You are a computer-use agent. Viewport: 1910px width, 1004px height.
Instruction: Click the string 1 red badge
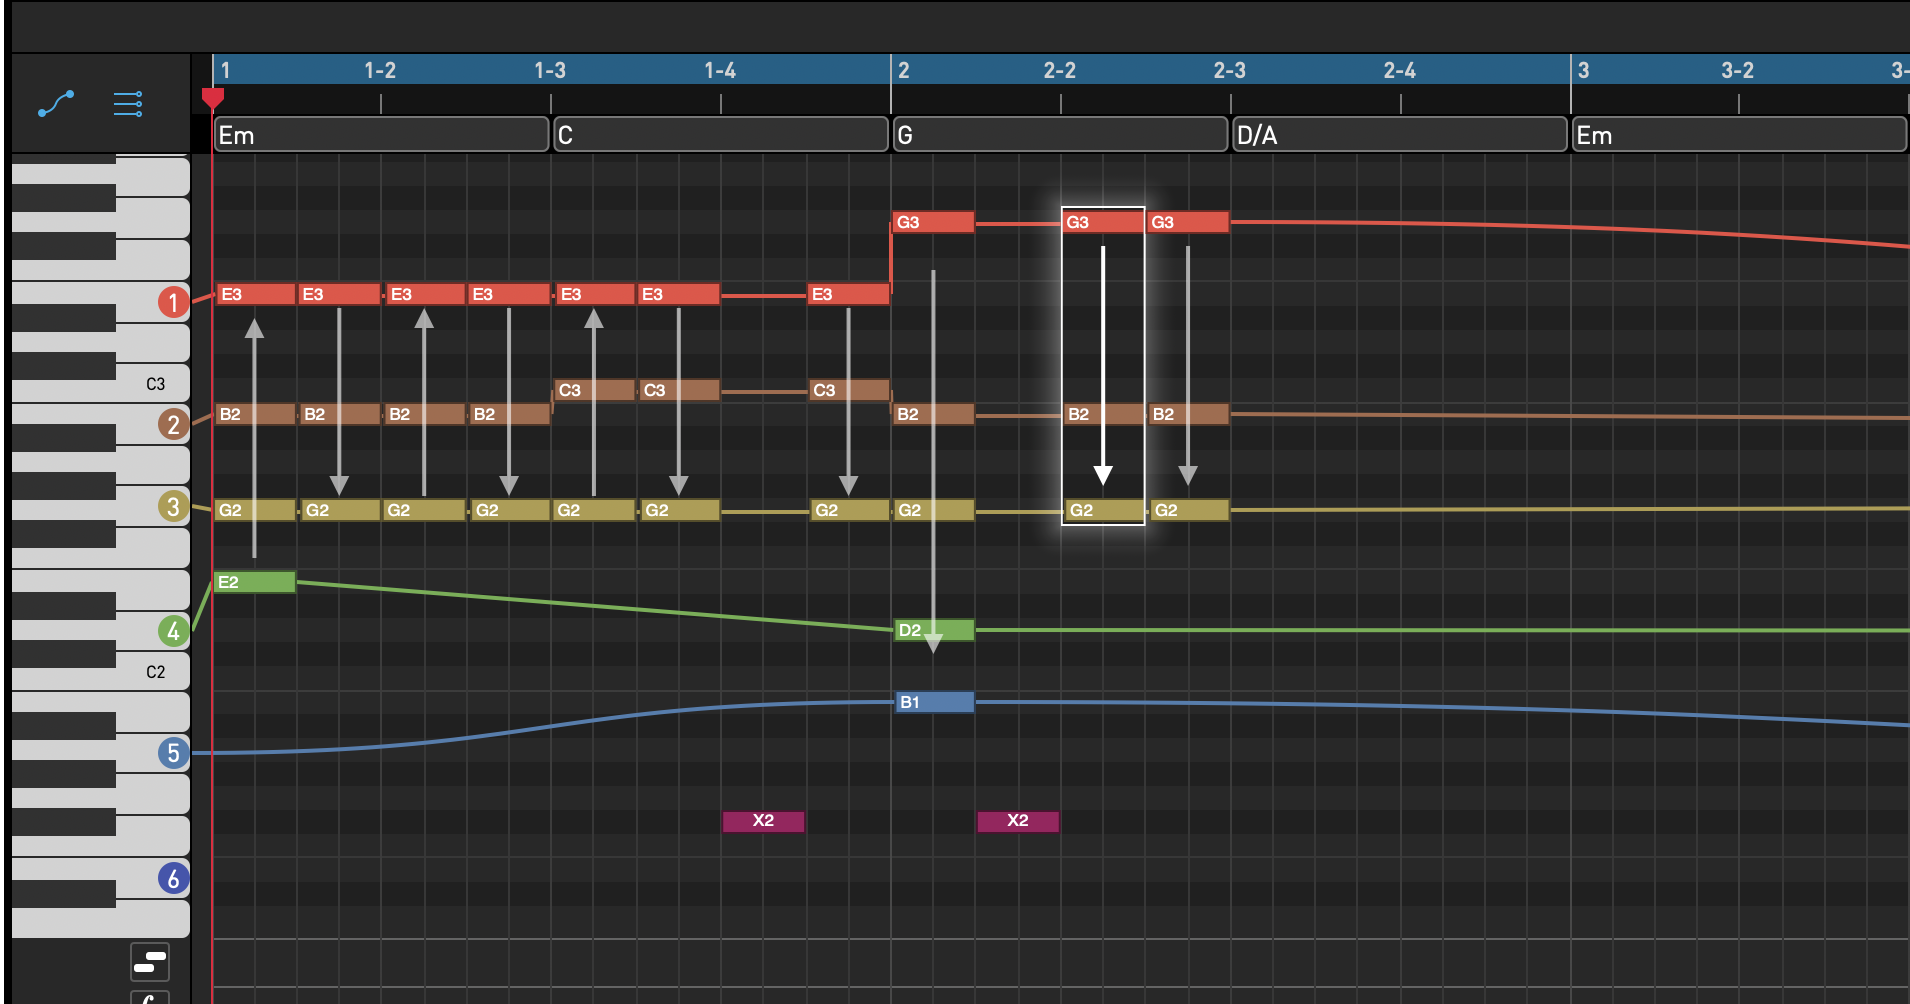173,302
